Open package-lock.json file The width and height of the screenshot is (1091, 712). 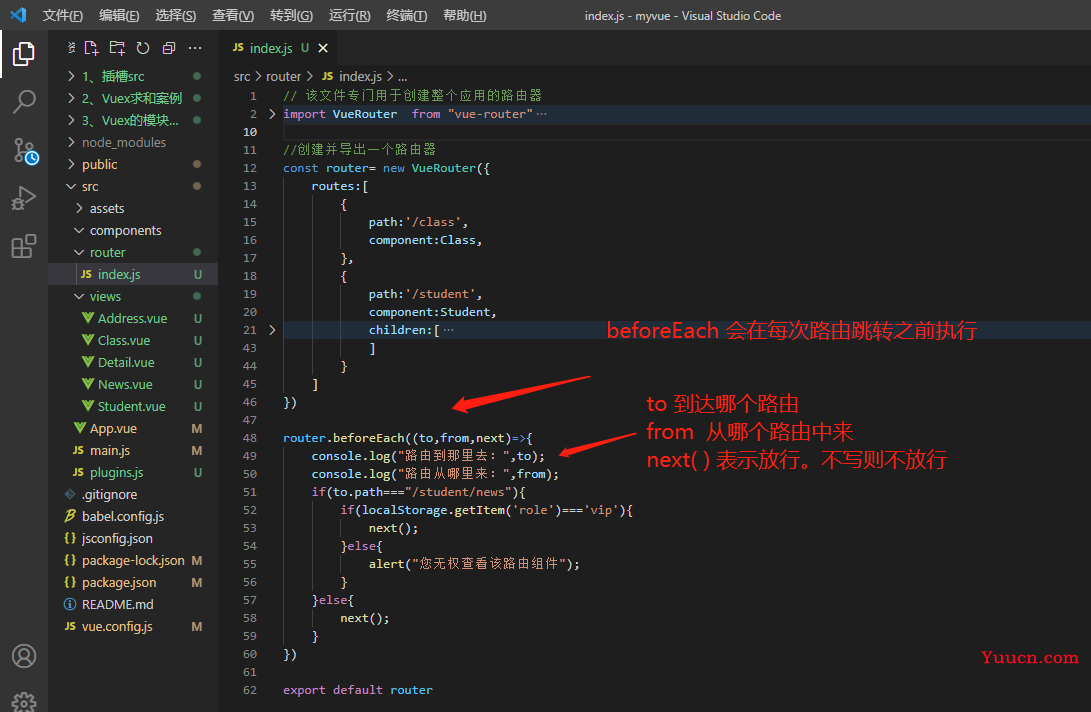tap(133, 560)
